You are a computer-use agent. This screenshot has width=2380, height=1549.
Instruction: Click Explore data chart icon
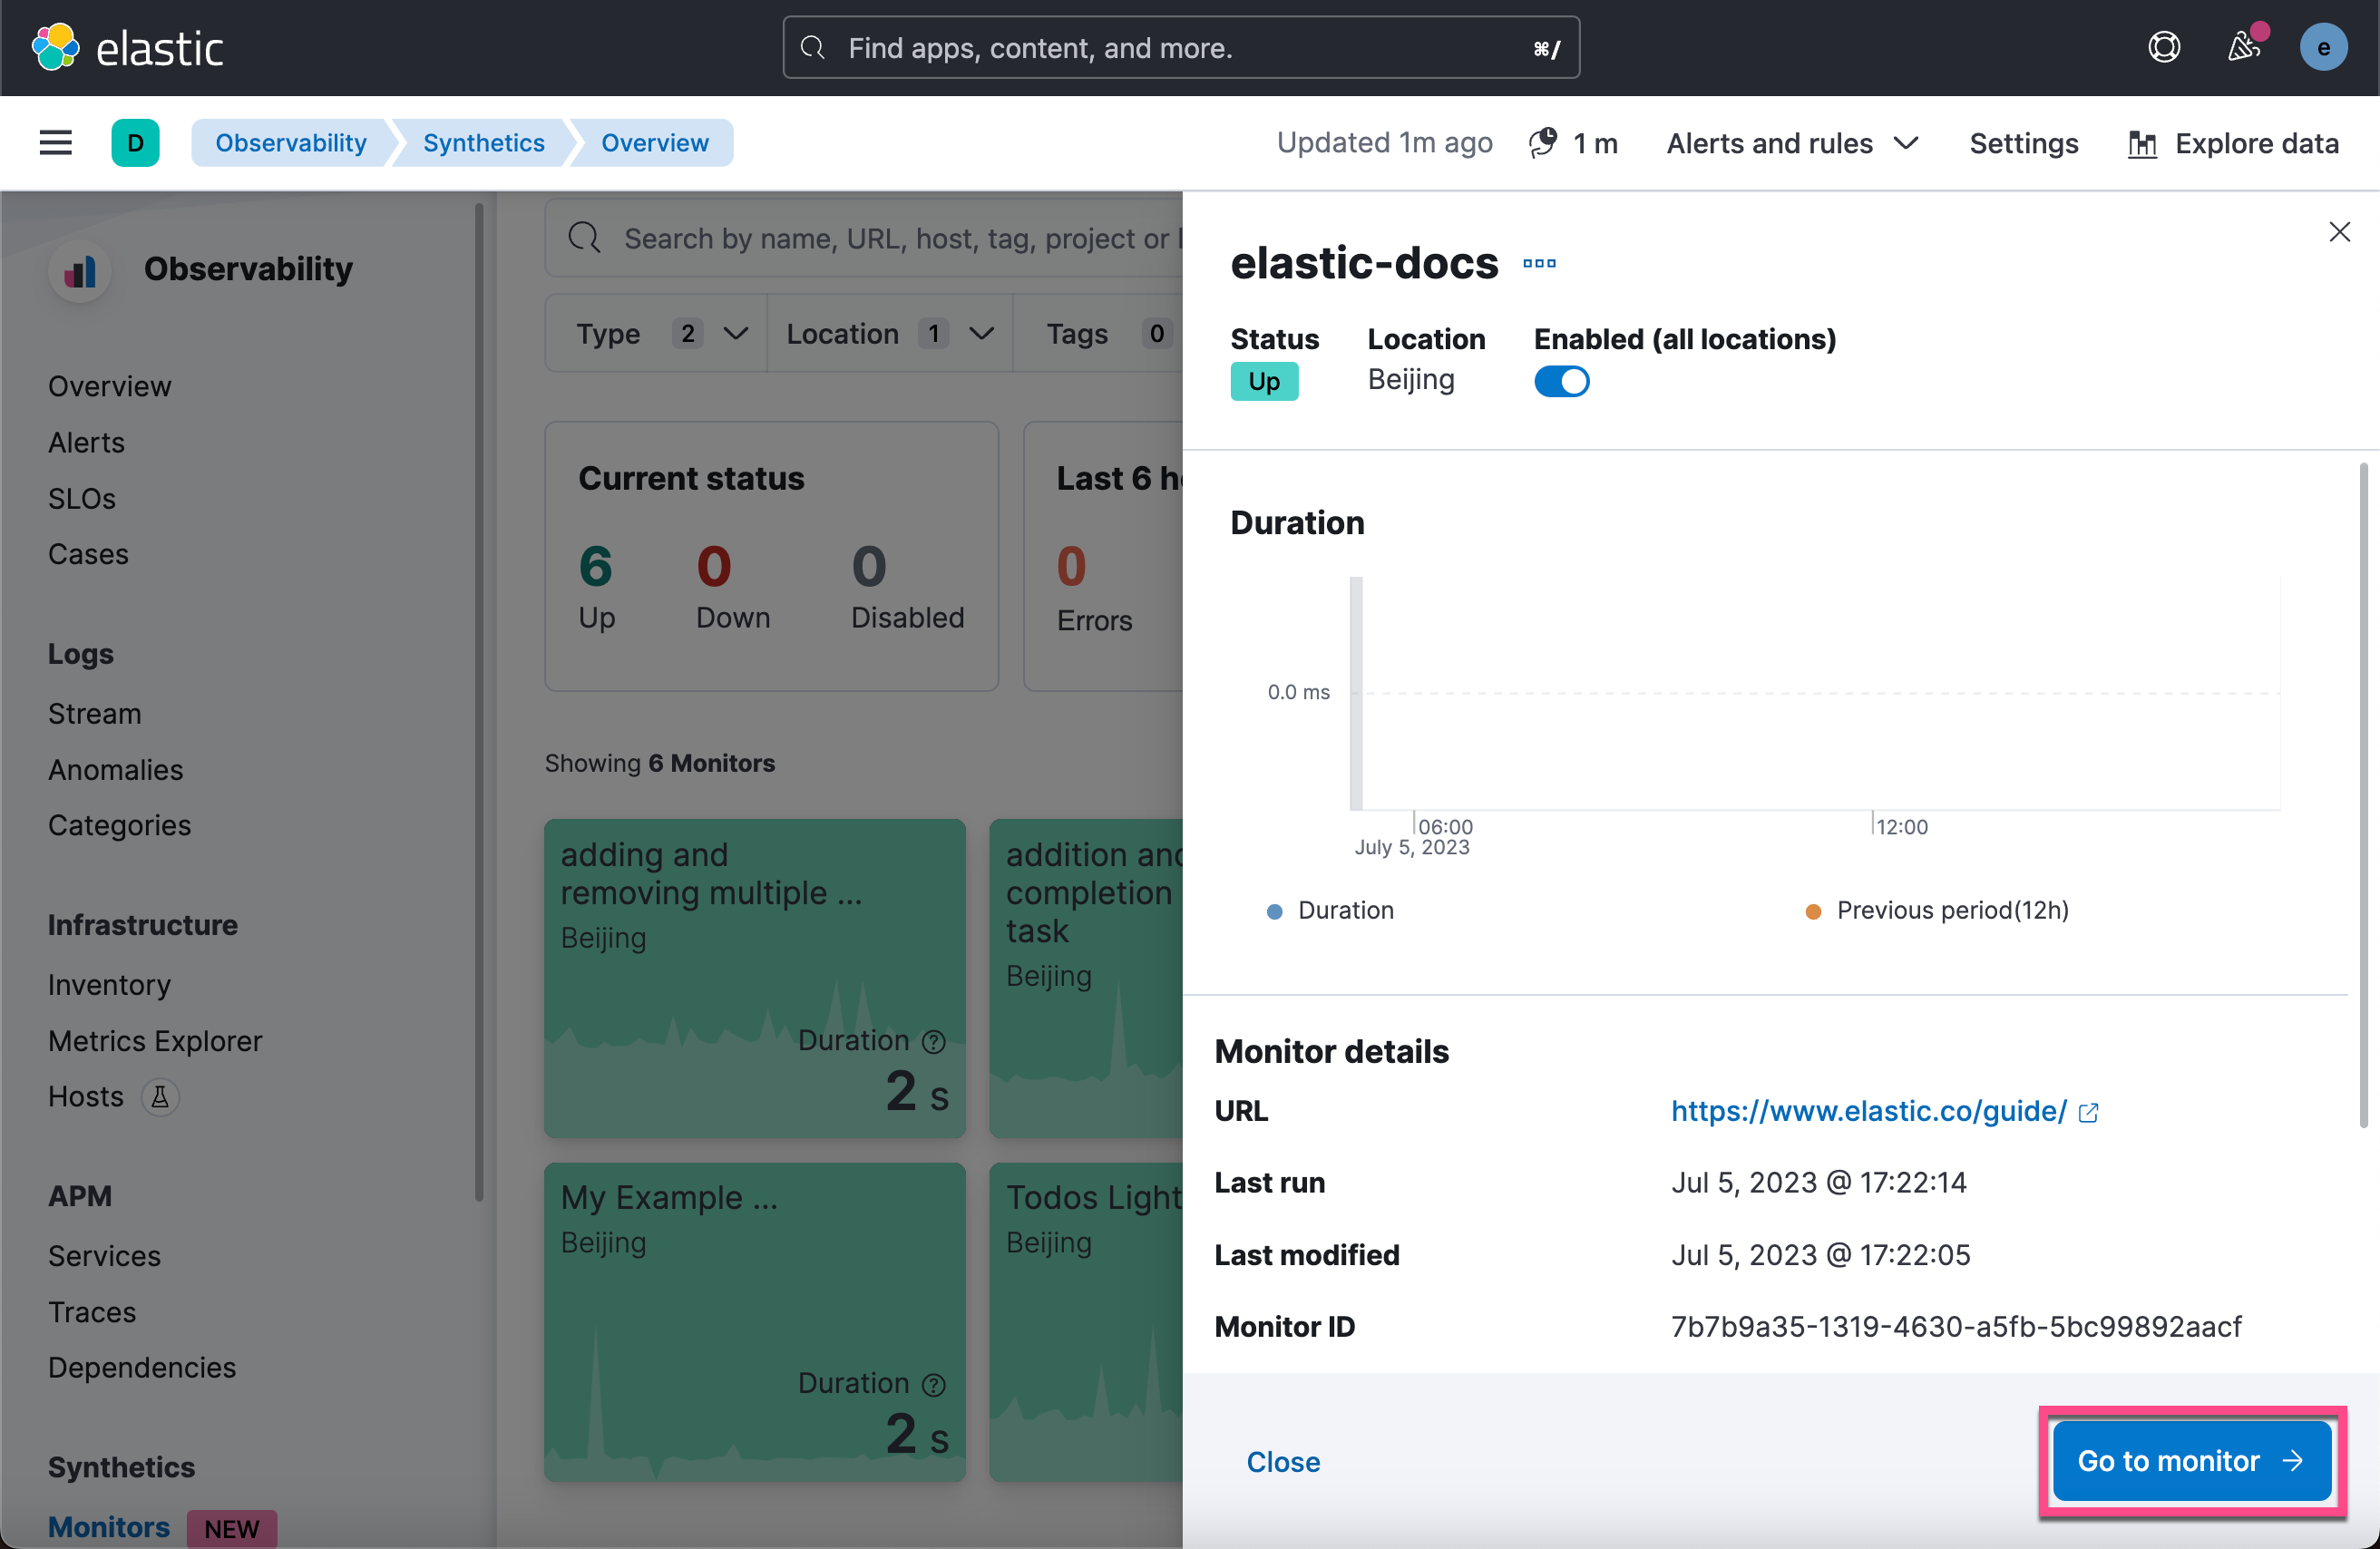click(x=2141, y=144)
